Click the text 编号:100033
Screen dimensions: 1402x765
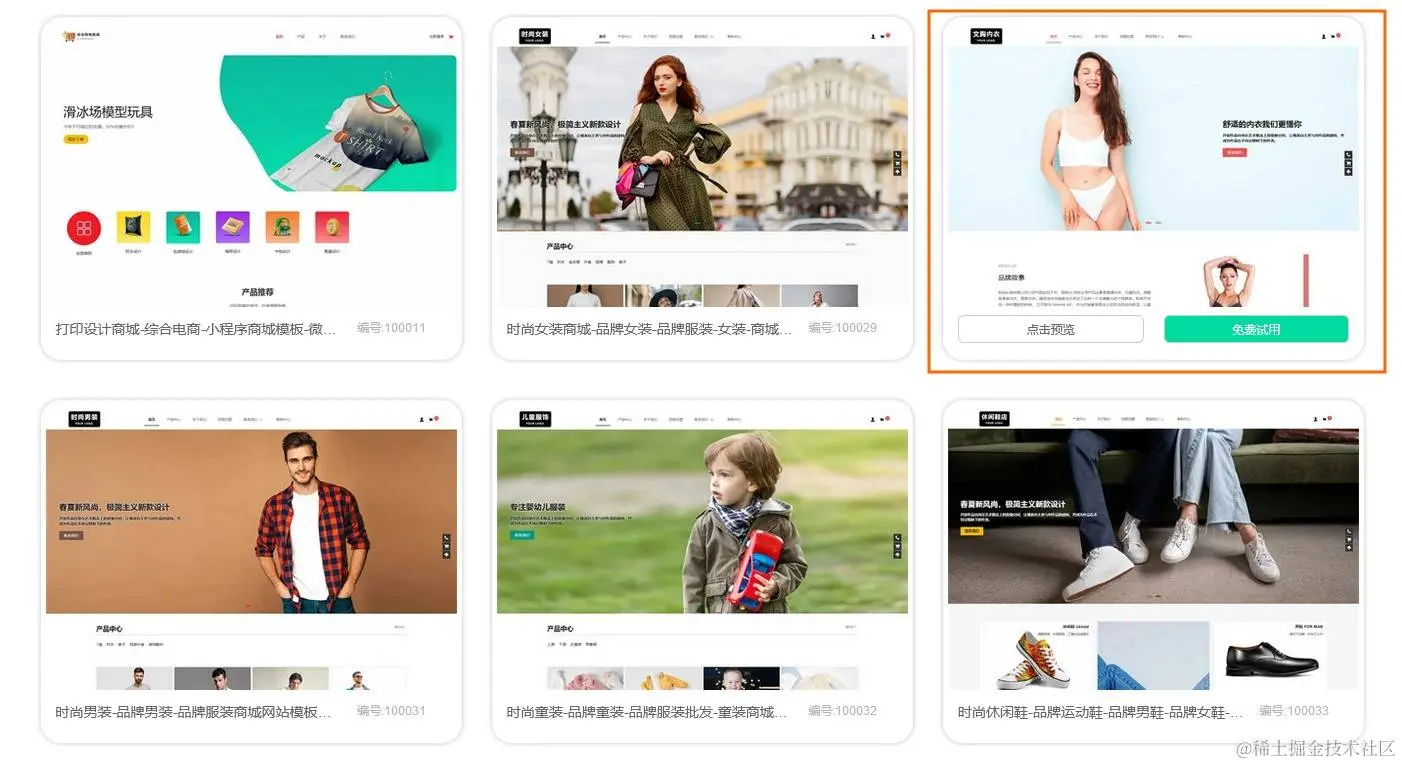coord(1294,711)
